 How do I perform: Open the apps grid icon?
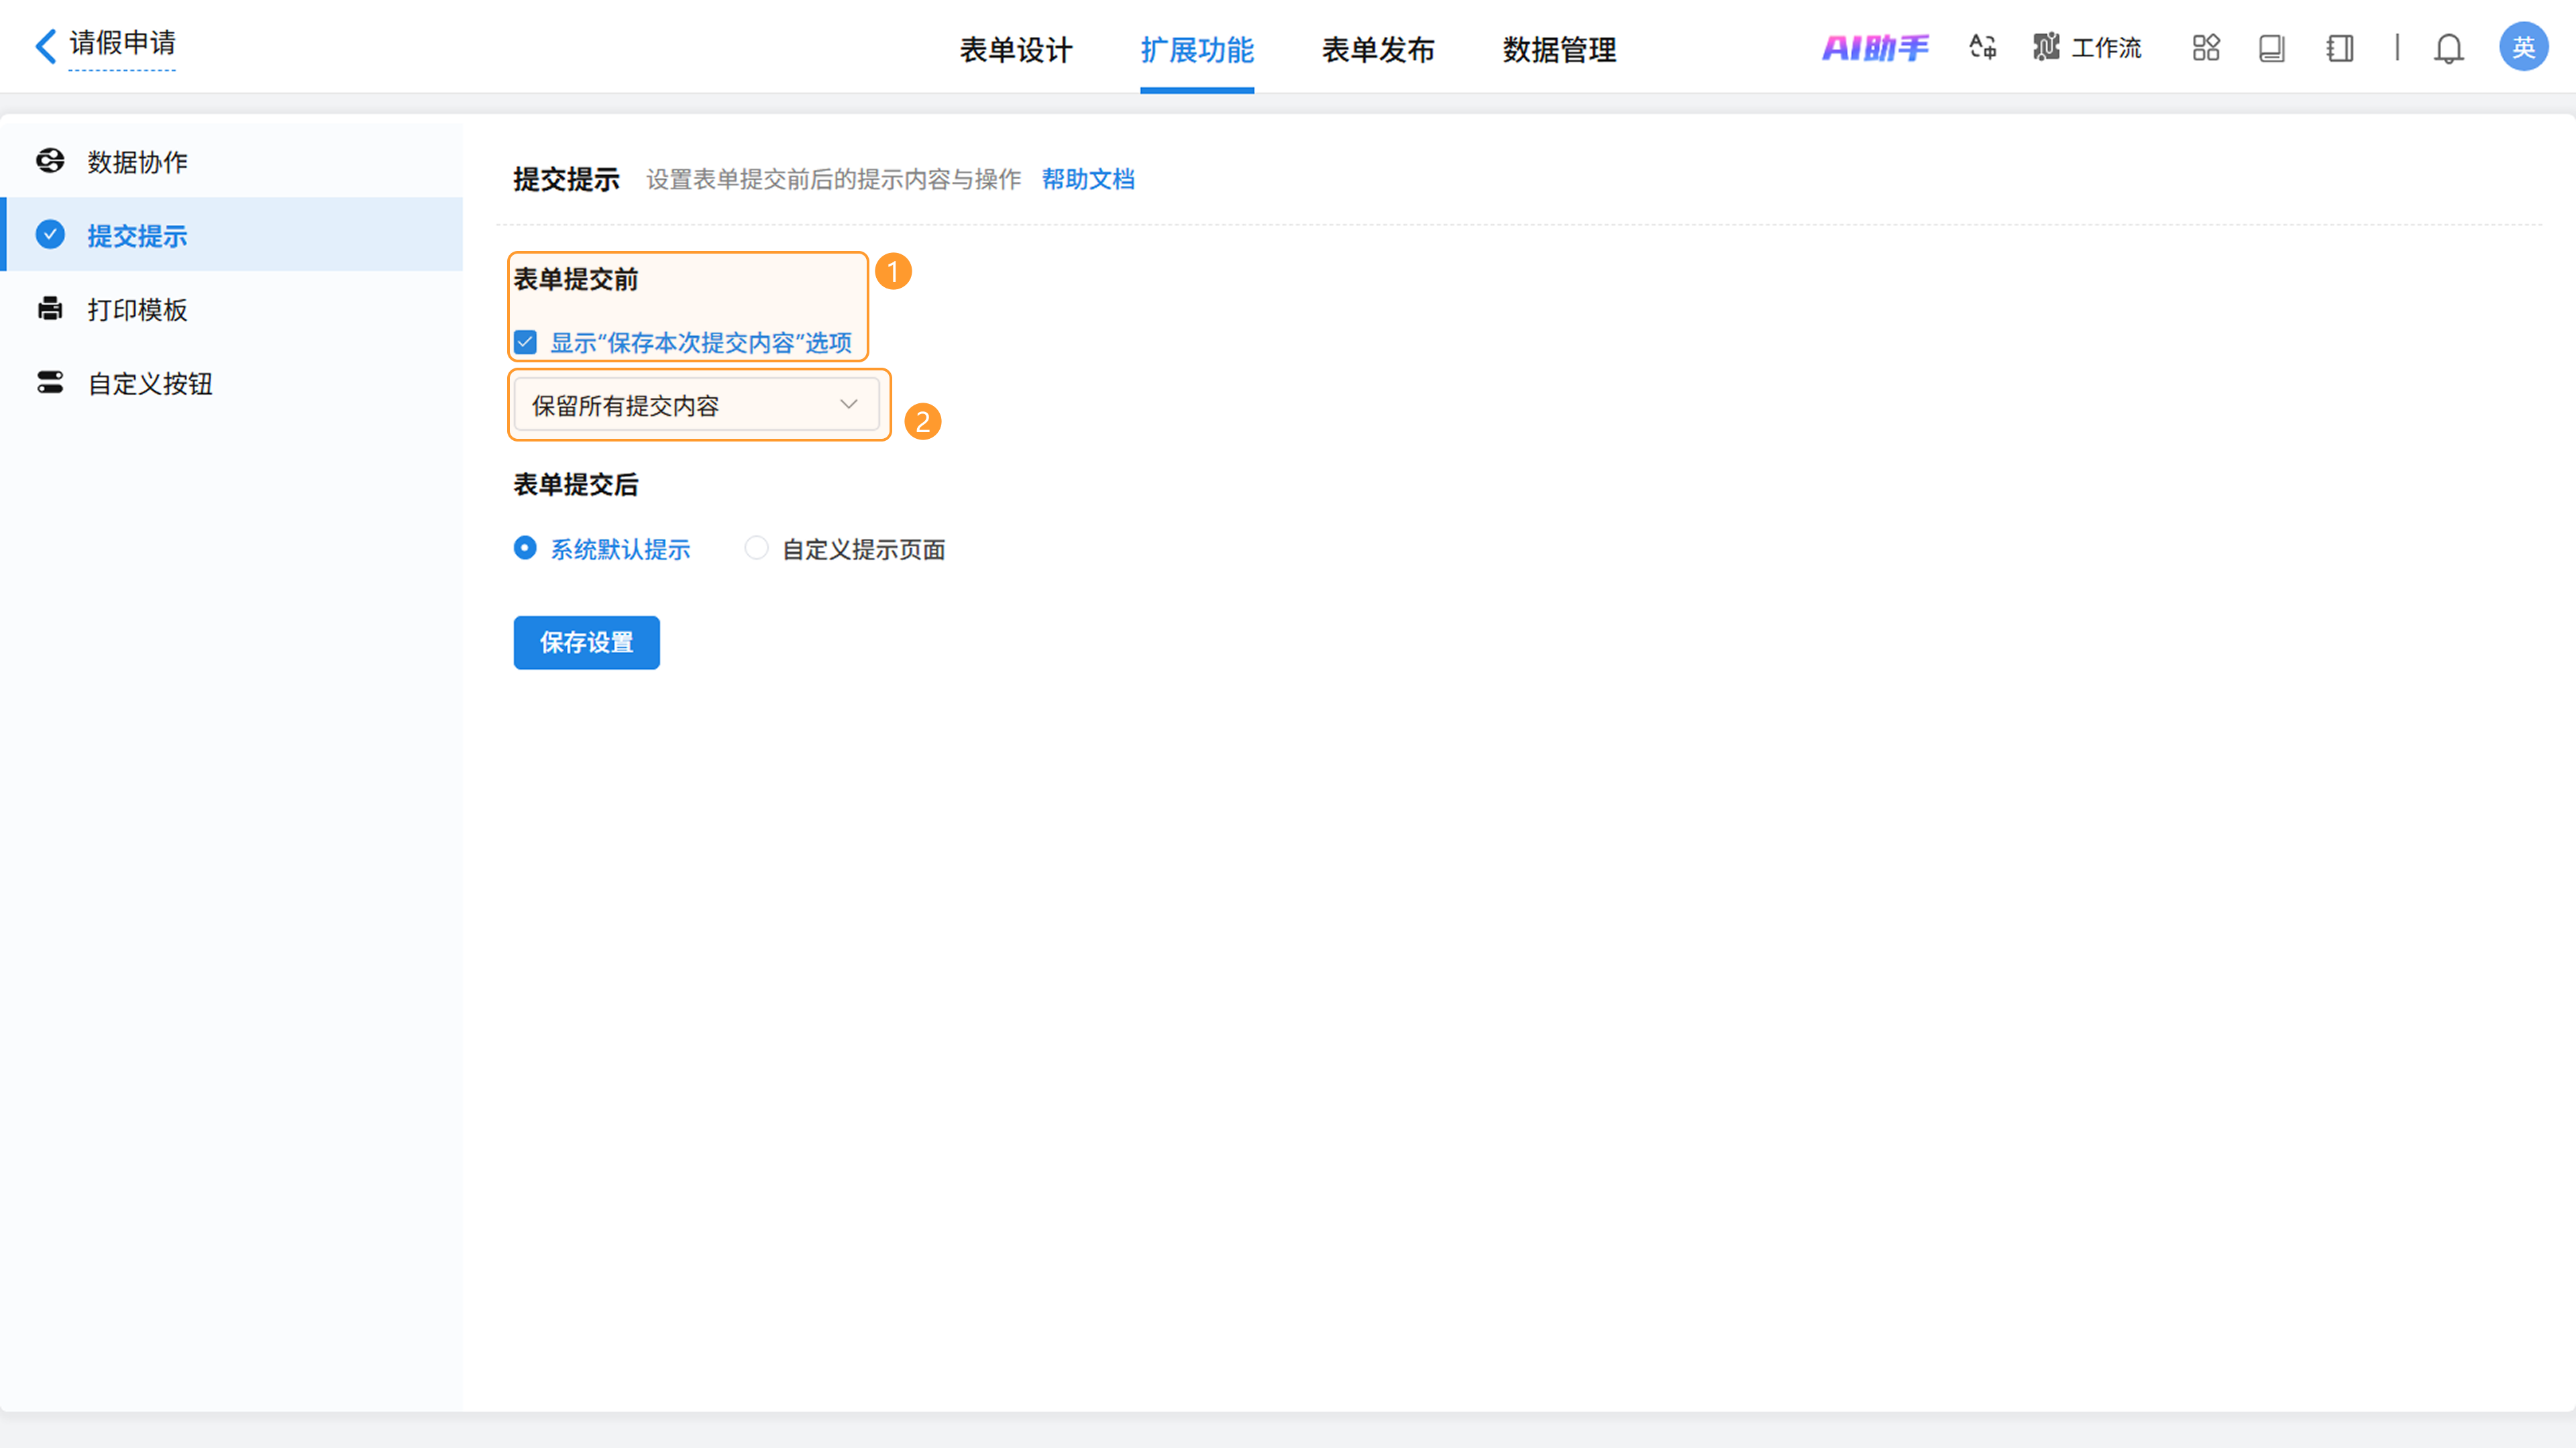pos(2206,48)
